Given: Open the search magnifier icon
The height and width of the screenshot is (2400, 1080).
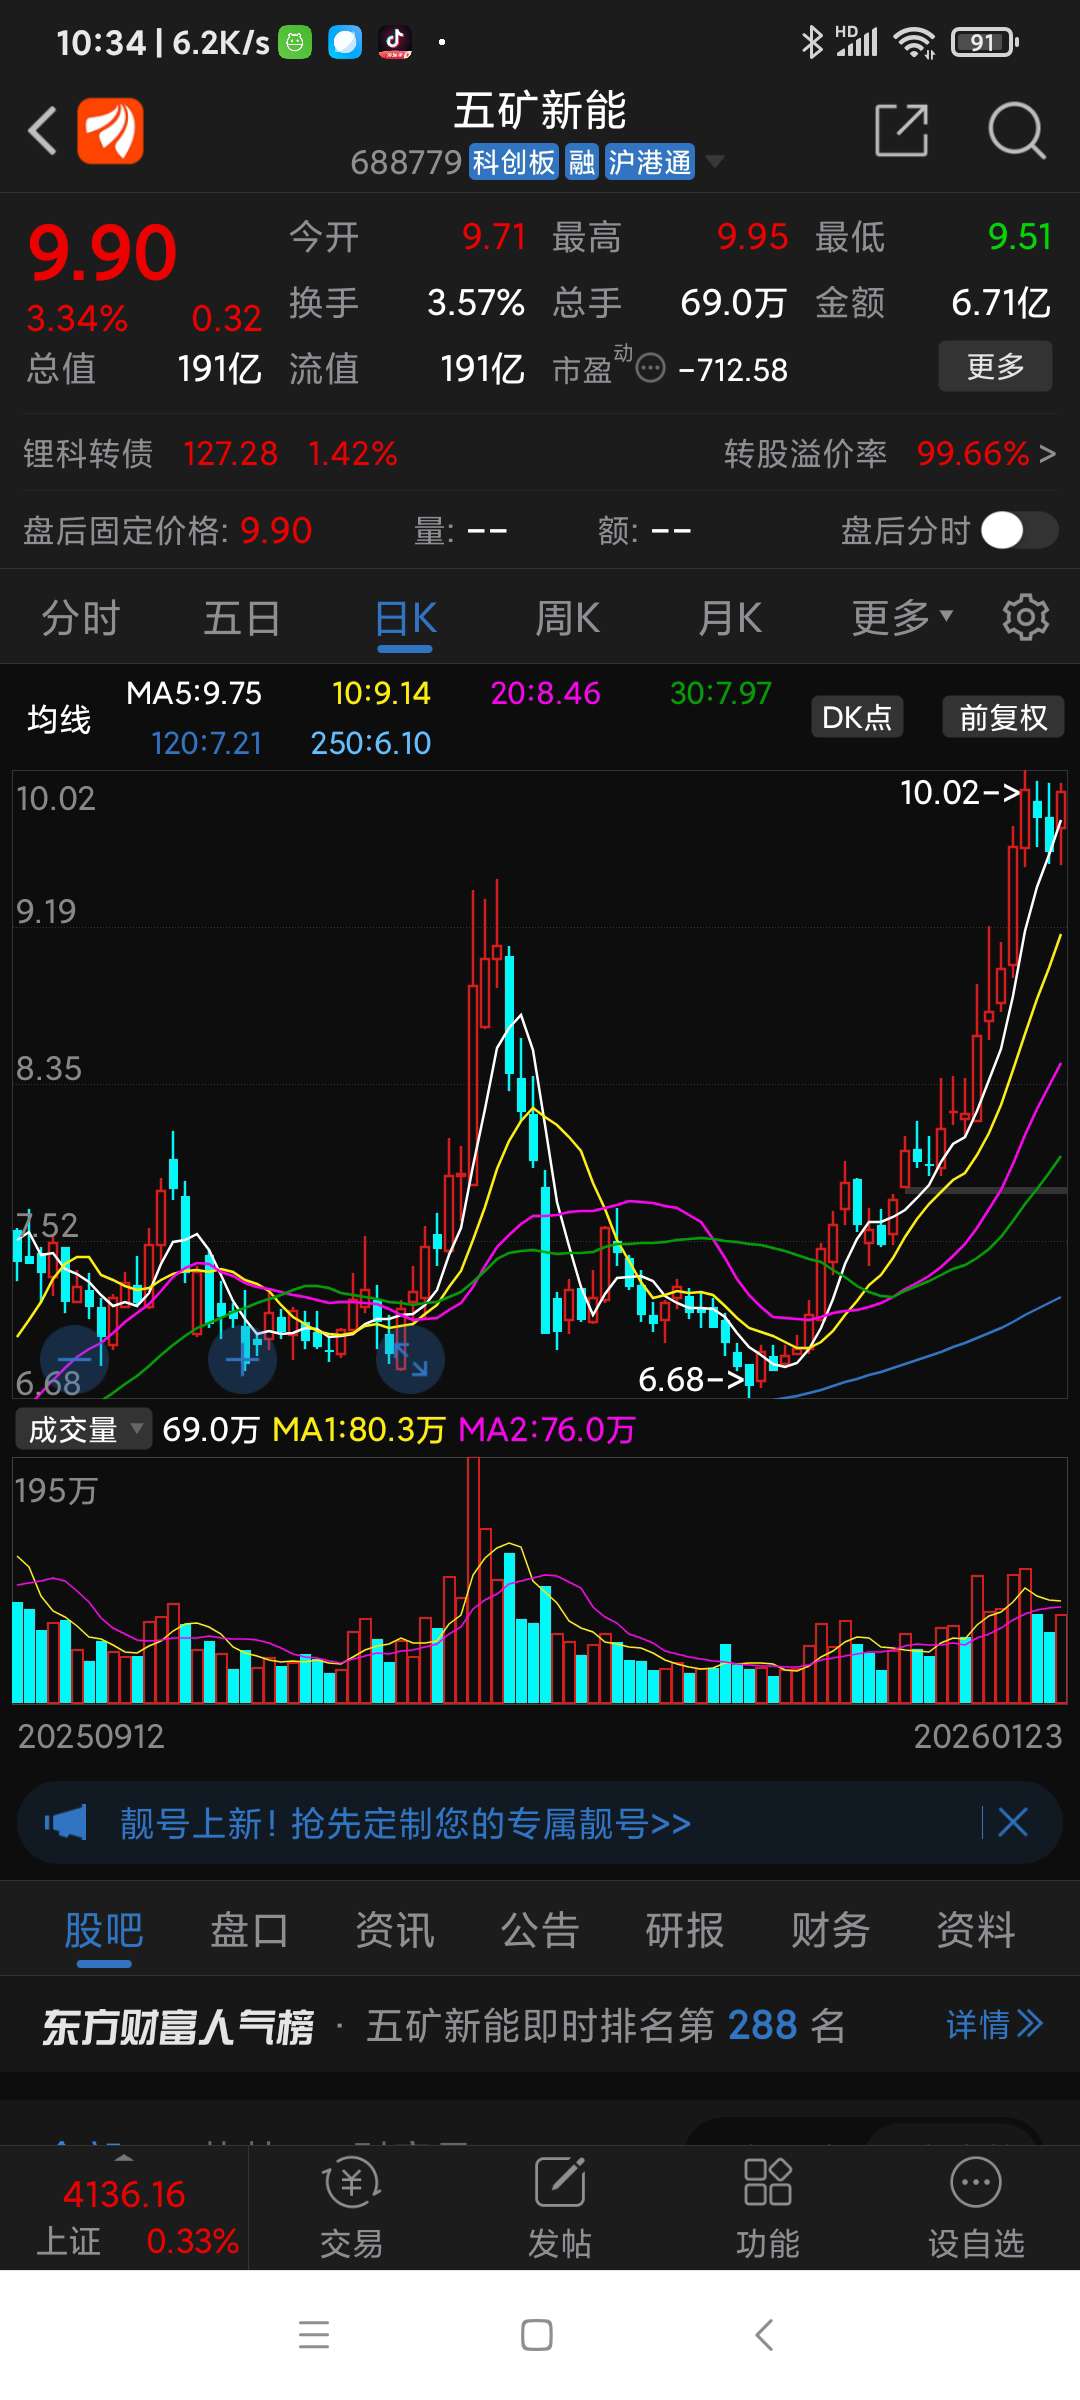Looking at the screenshot, I should tap(1016, 130).
